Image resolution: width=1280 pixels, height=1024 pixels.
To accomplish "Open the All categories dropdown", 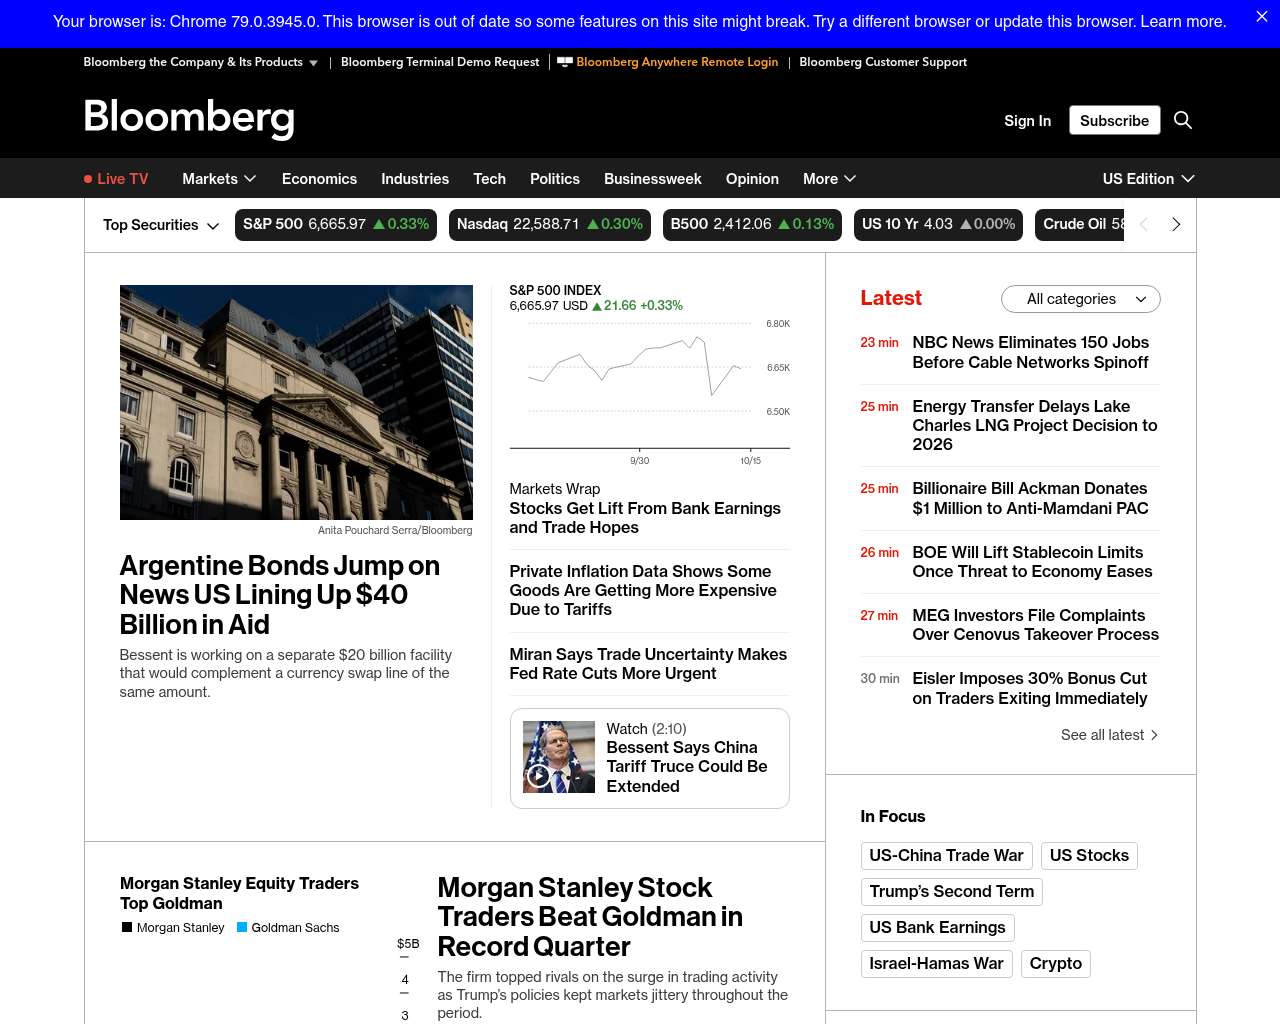I will pyautogui.click(x=1080, y=299).
